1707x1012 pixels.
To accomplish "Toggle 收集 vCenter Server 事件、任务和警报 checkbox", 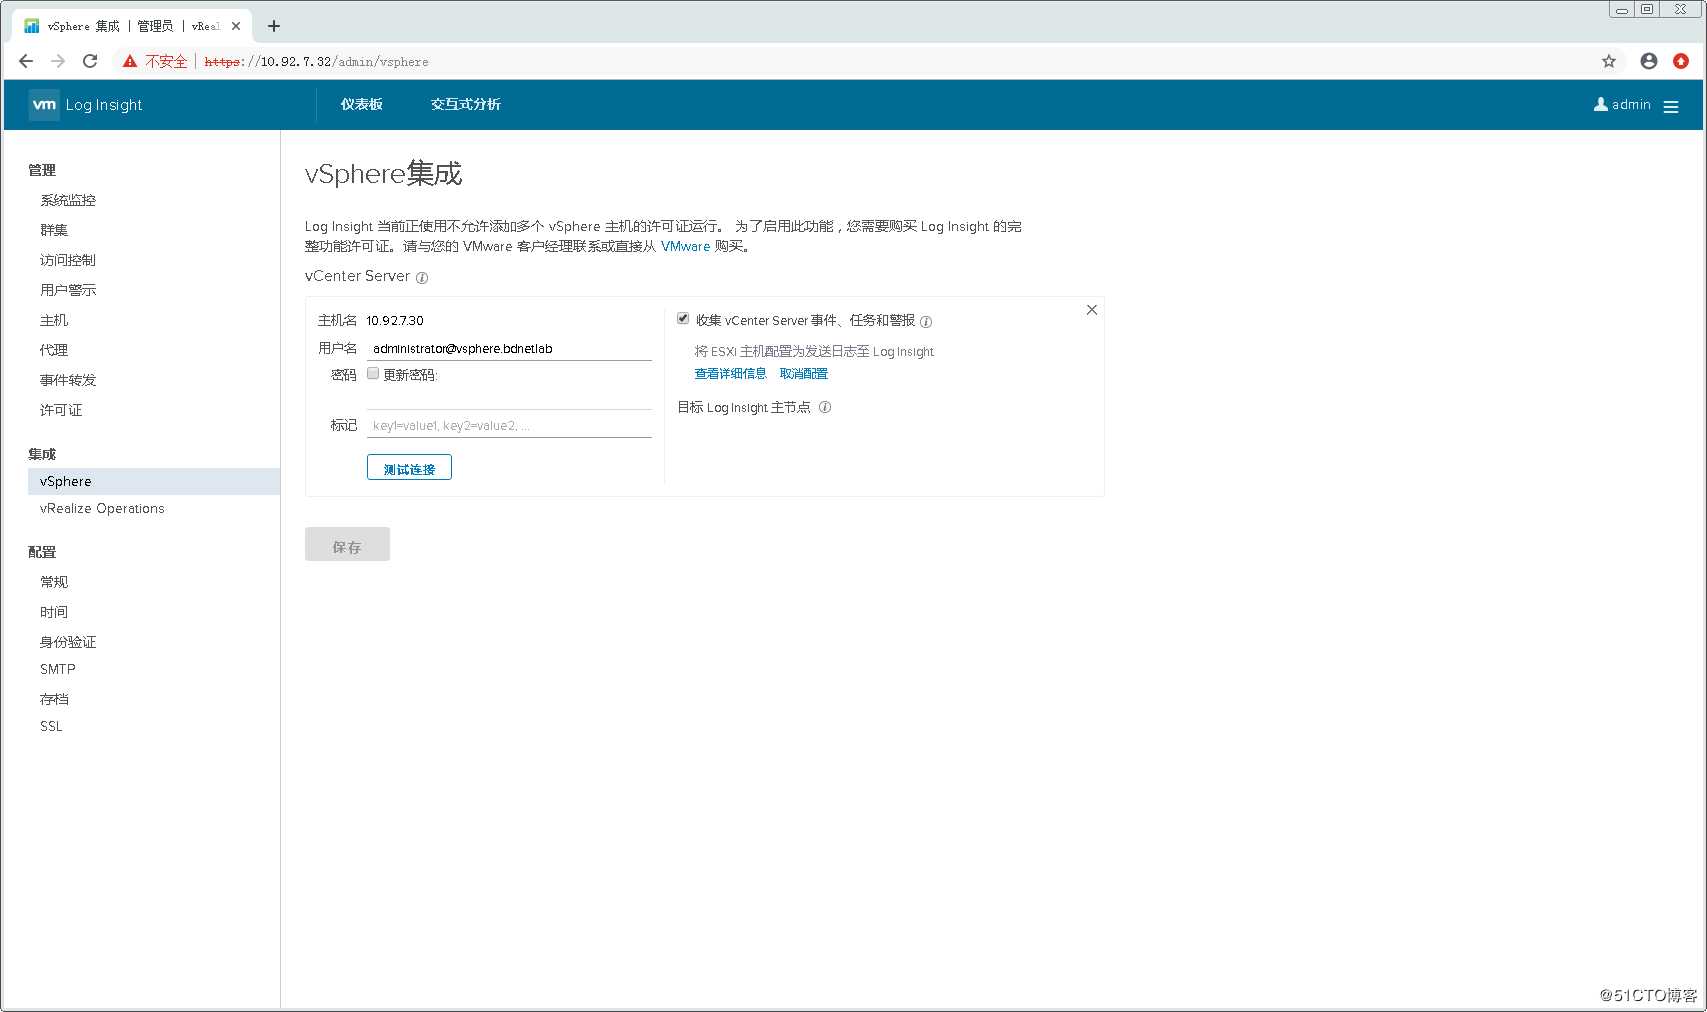I will (x=683, y=318).
